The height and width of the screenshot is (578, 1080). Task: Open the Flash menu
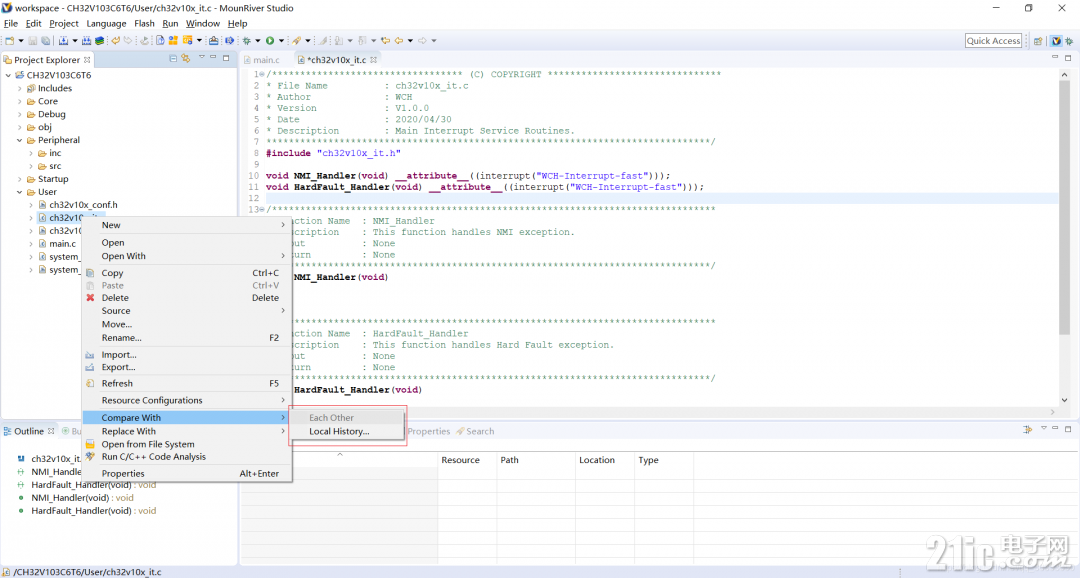(x=144, y=23)
